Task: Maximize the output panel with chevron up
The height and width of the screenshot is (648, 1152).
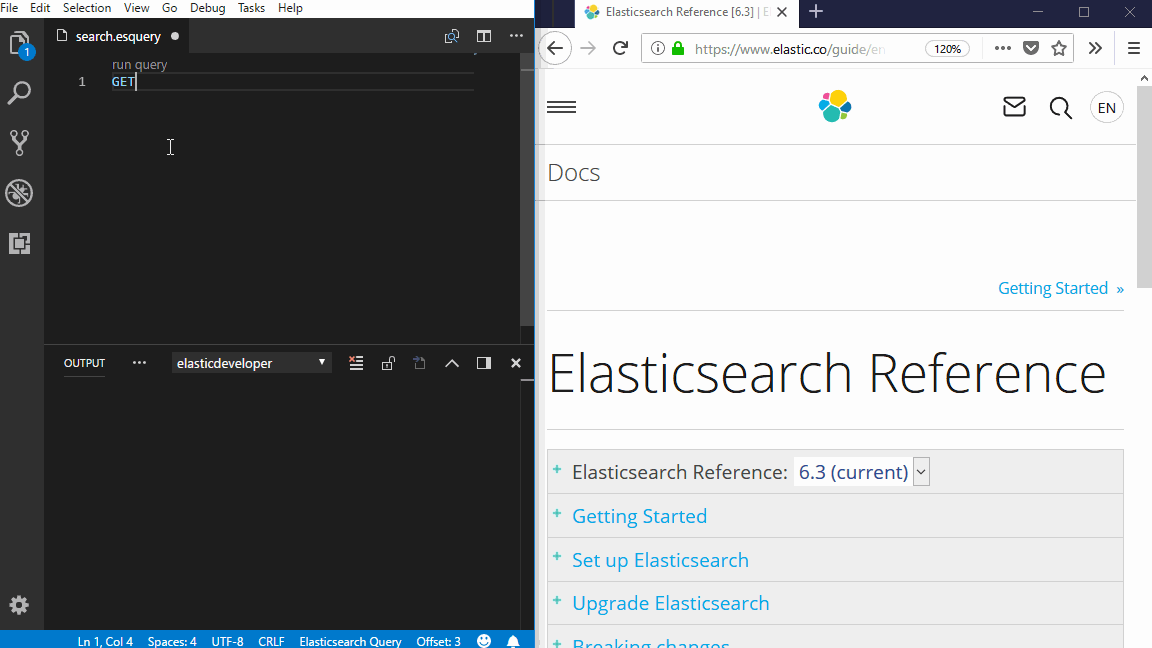Action: coord(452,363)
